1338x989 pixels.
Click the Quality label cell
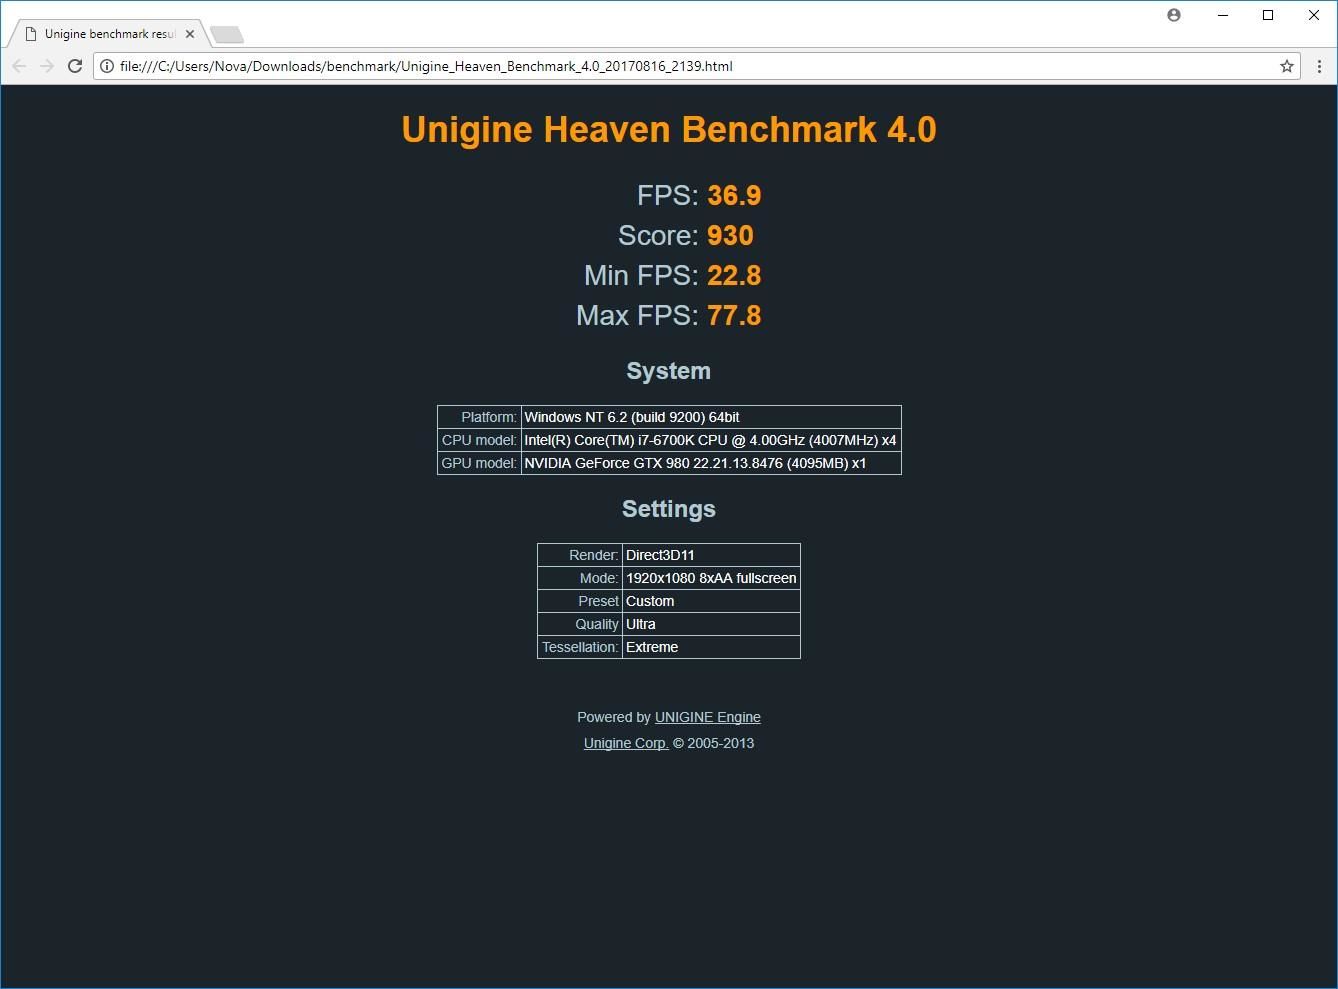(x=580, y=624)
